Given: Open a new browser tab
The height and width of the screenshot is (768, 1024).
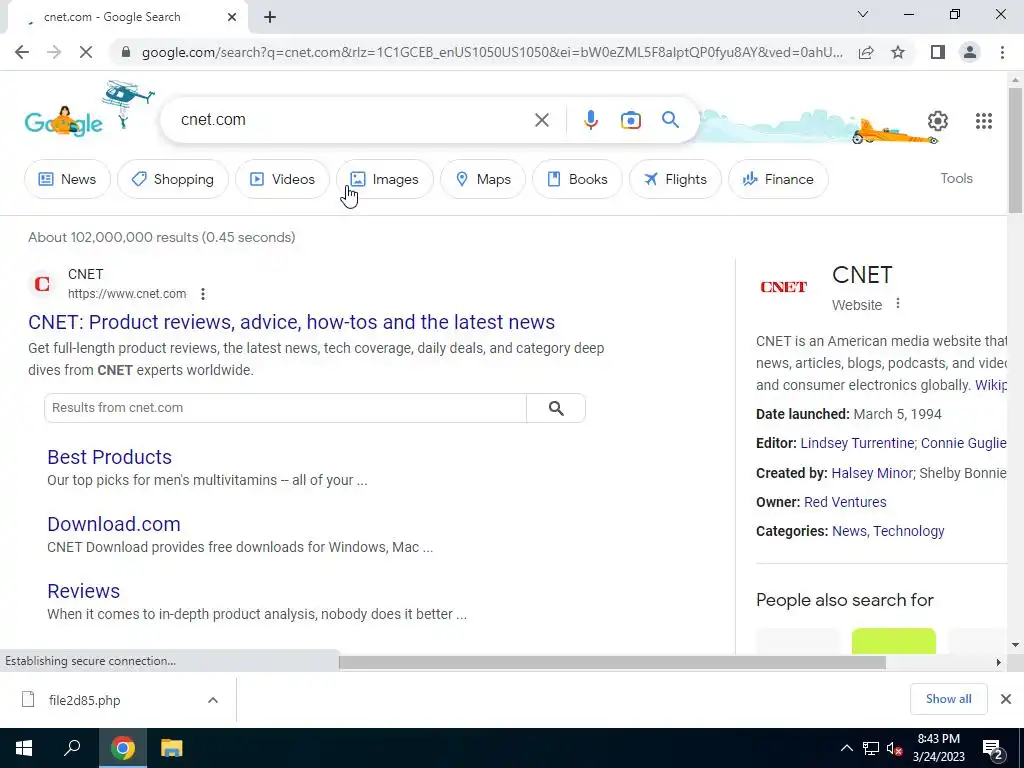Looking at the screenshot, I should coord(270,18).
